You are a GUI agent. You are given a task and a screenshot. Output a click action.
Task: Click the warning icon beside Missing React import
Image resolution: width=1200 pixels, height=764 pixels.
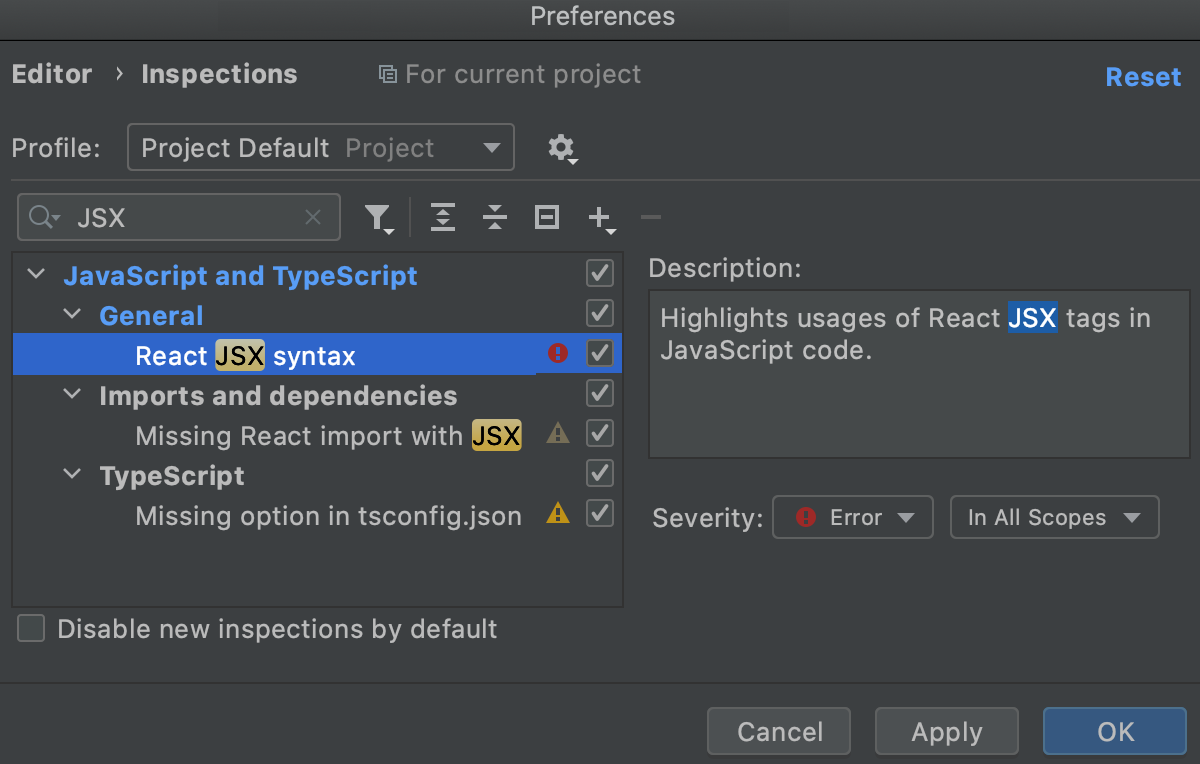coord(557,433)
